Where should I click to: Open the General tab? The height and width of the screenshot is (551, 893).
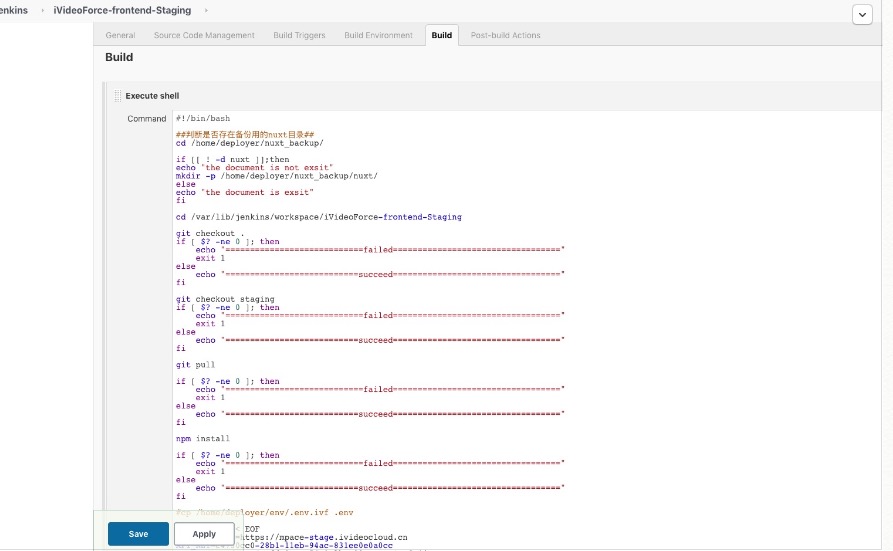120,35
